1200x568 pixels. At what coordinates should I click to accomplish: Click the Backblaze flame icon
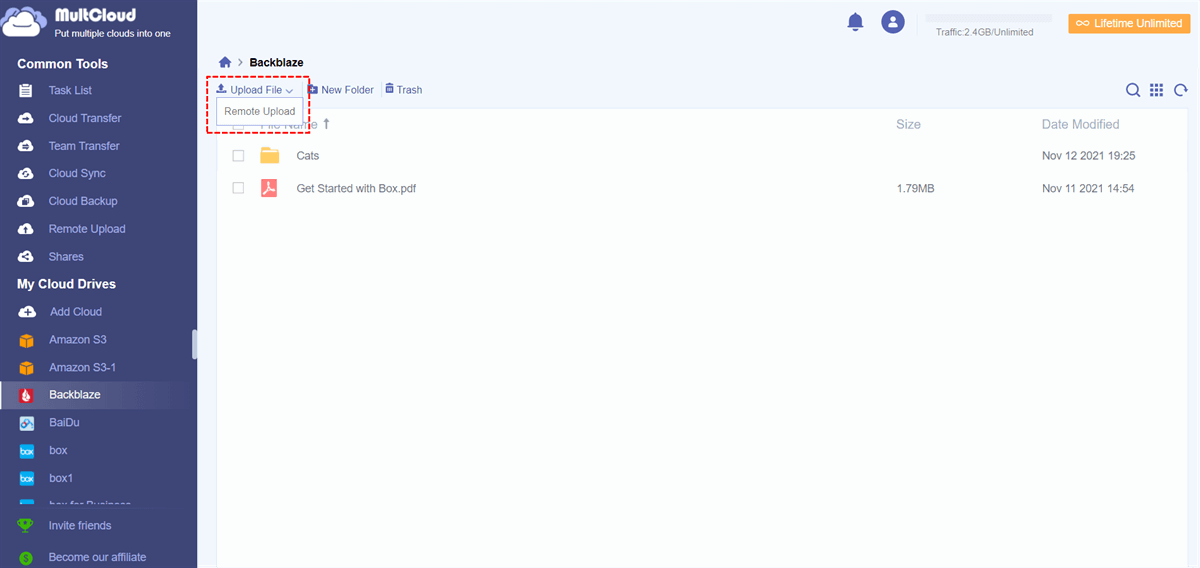pos(27,395)
